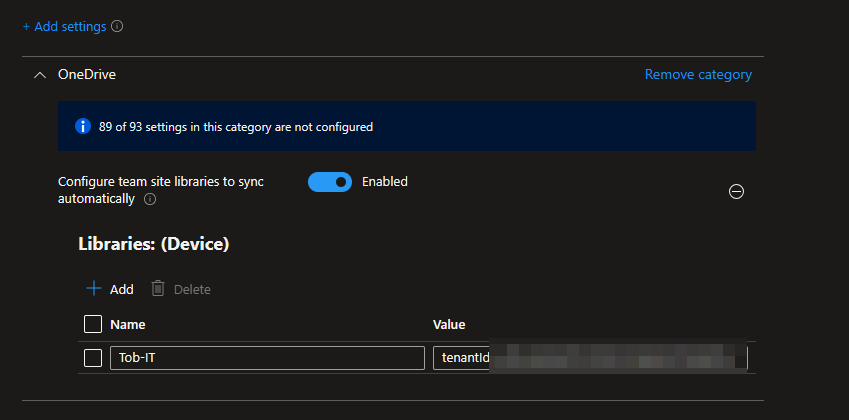The height and width of the screenshot is (420, 849).
Task: Click the tenantId value input field
Action: pos(589,358)
